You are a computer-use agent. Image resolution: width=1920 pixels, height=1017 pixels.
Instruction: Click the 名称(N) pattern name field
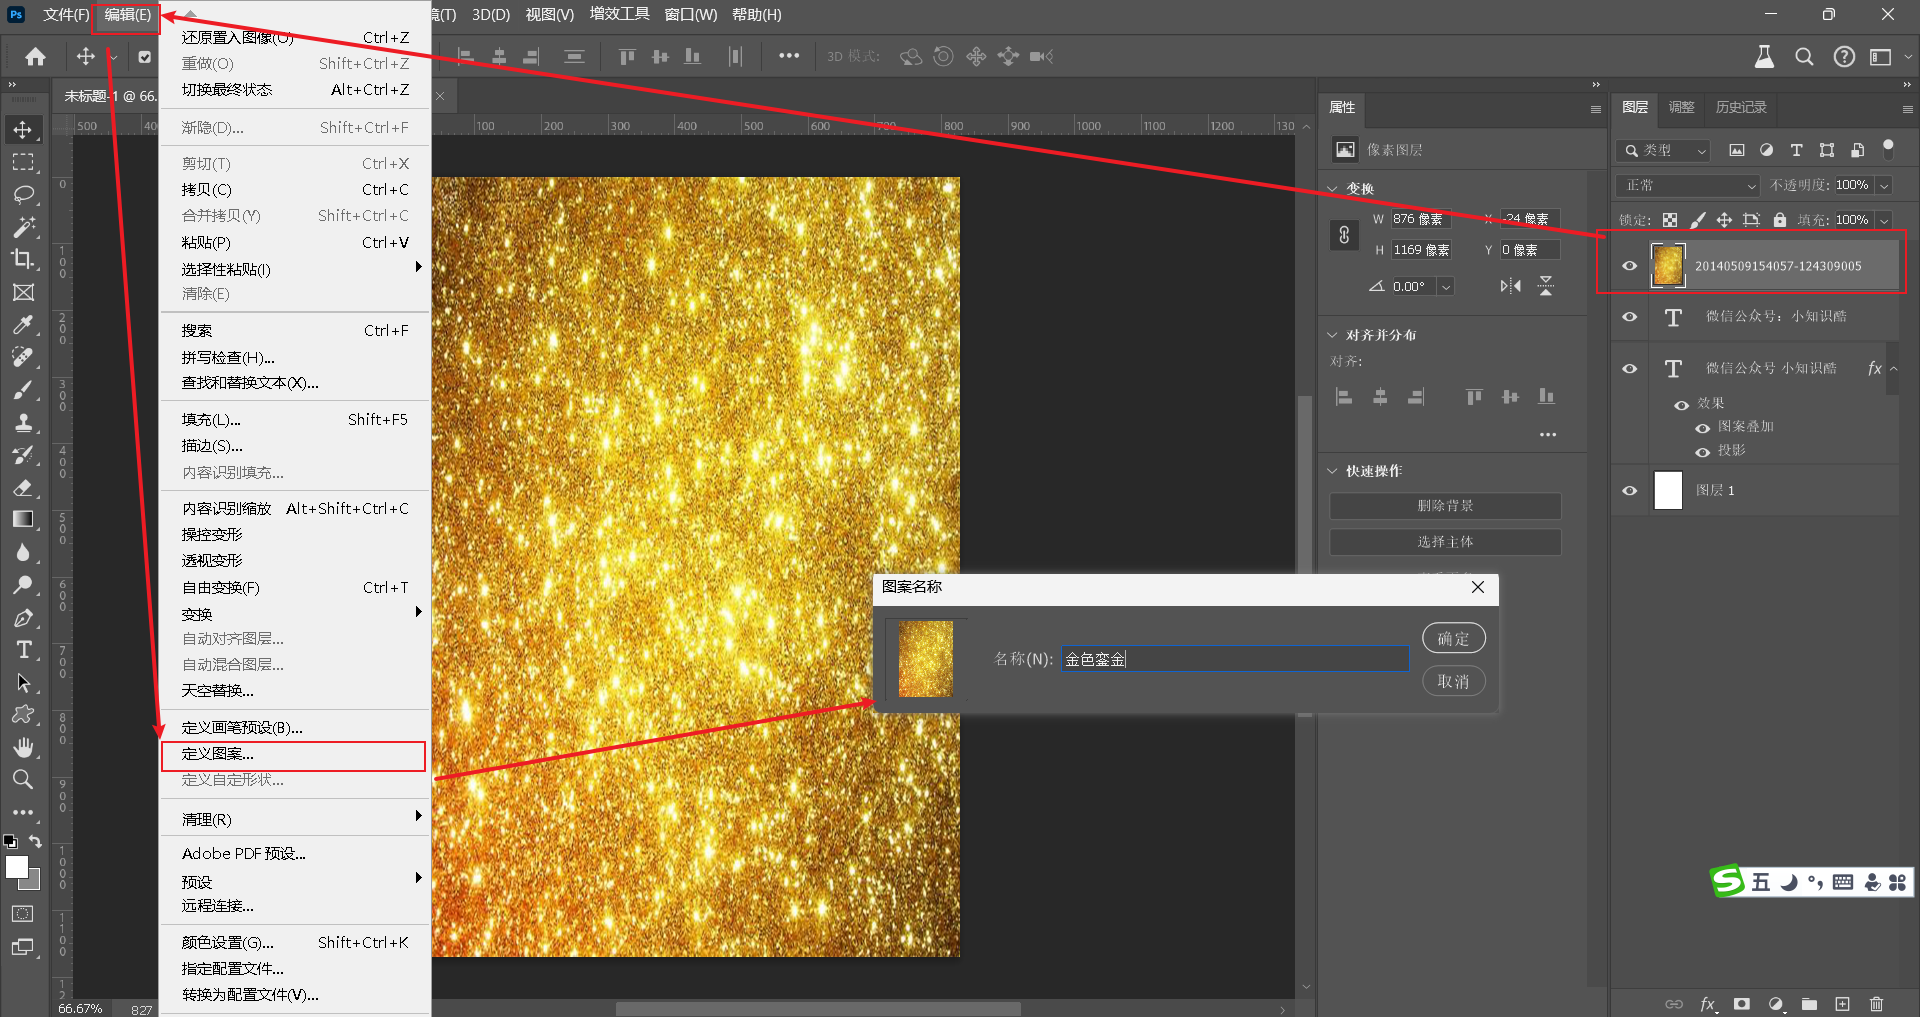[x=1235, y=659]
